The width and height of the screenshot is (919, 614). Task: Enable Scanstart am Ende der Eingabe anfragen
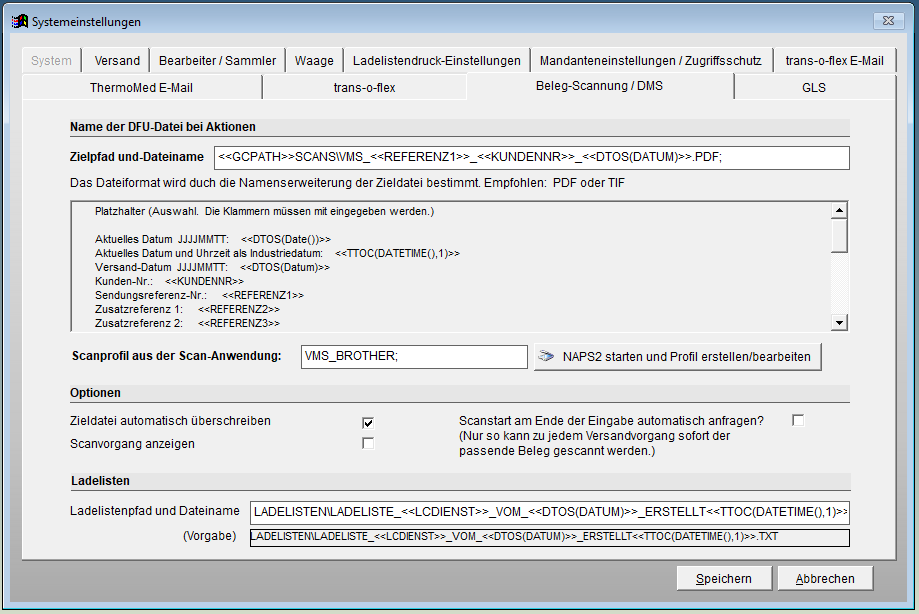797,420
